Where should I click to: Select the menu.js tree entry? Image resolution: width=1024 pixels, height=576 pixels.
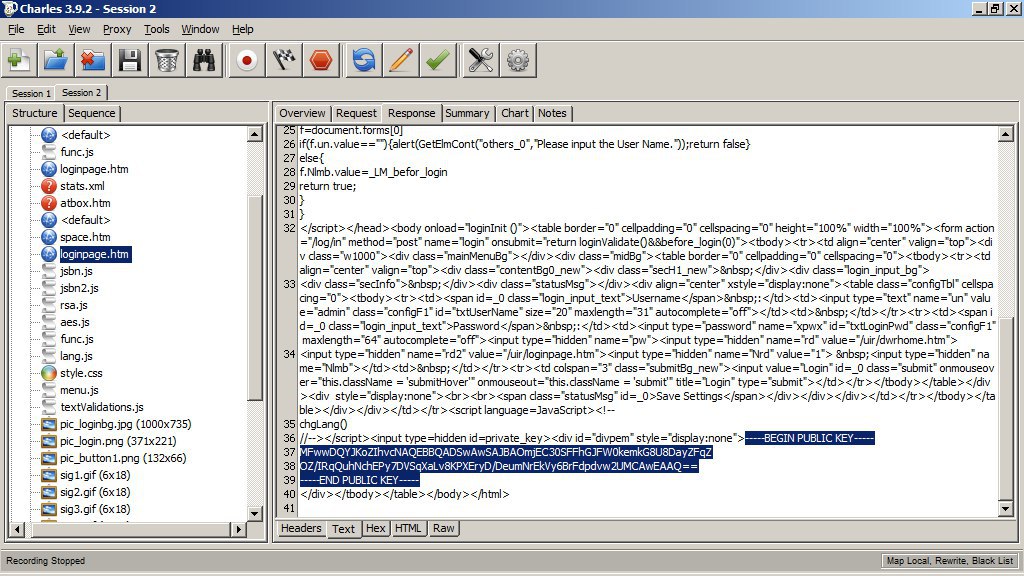(79, 390)
